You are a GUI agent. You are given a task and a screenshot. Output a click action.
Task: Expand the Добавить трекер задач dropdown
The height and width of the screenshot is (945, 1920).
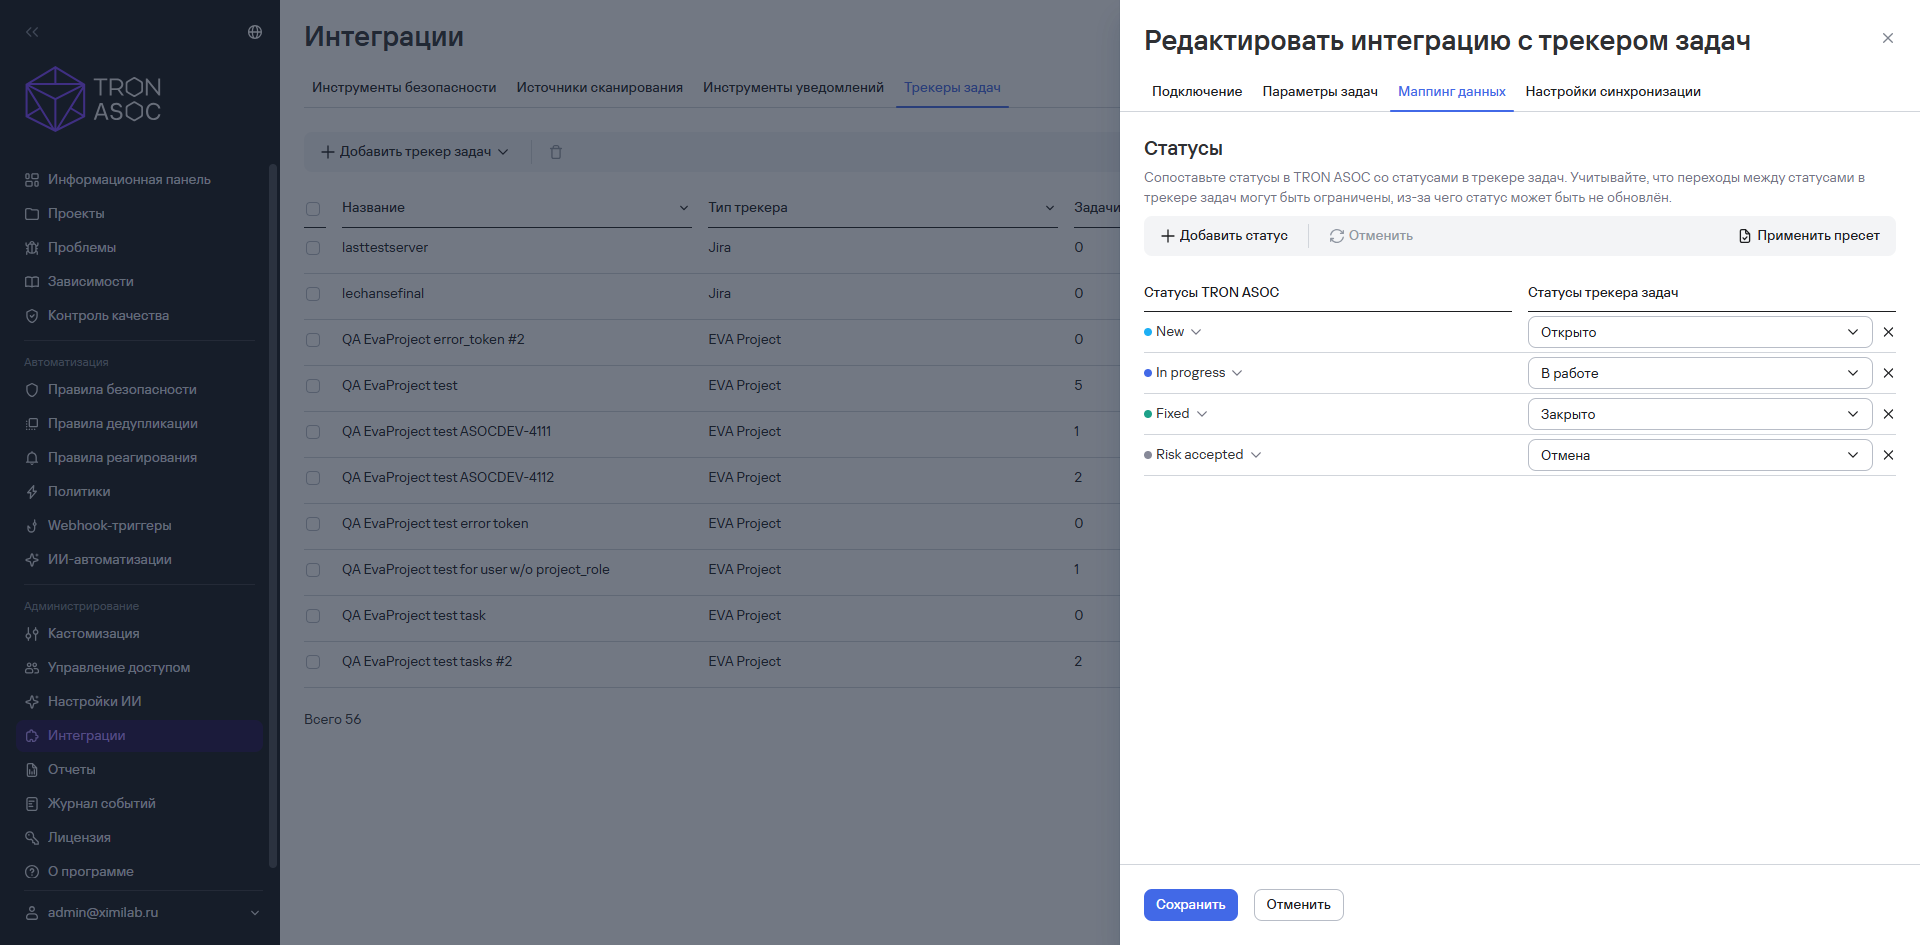pos(415,152)
